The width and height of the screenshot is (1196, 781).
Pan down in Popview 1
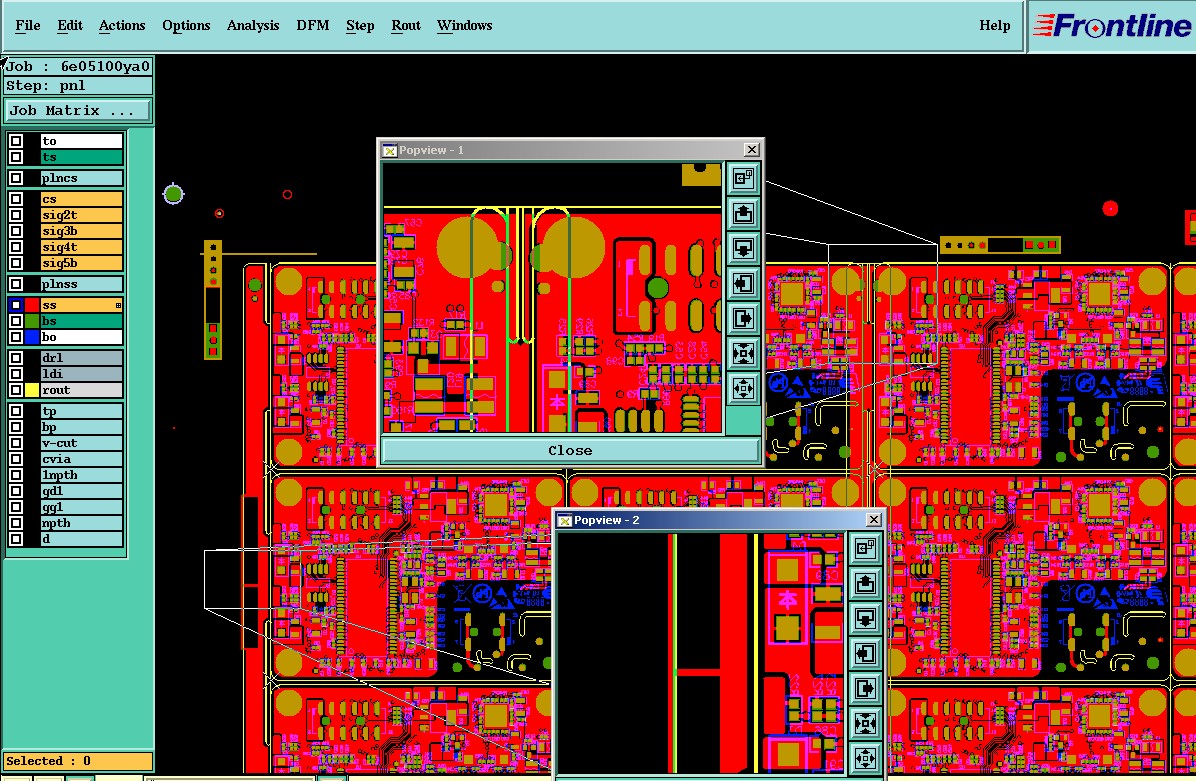coord(743,249)
